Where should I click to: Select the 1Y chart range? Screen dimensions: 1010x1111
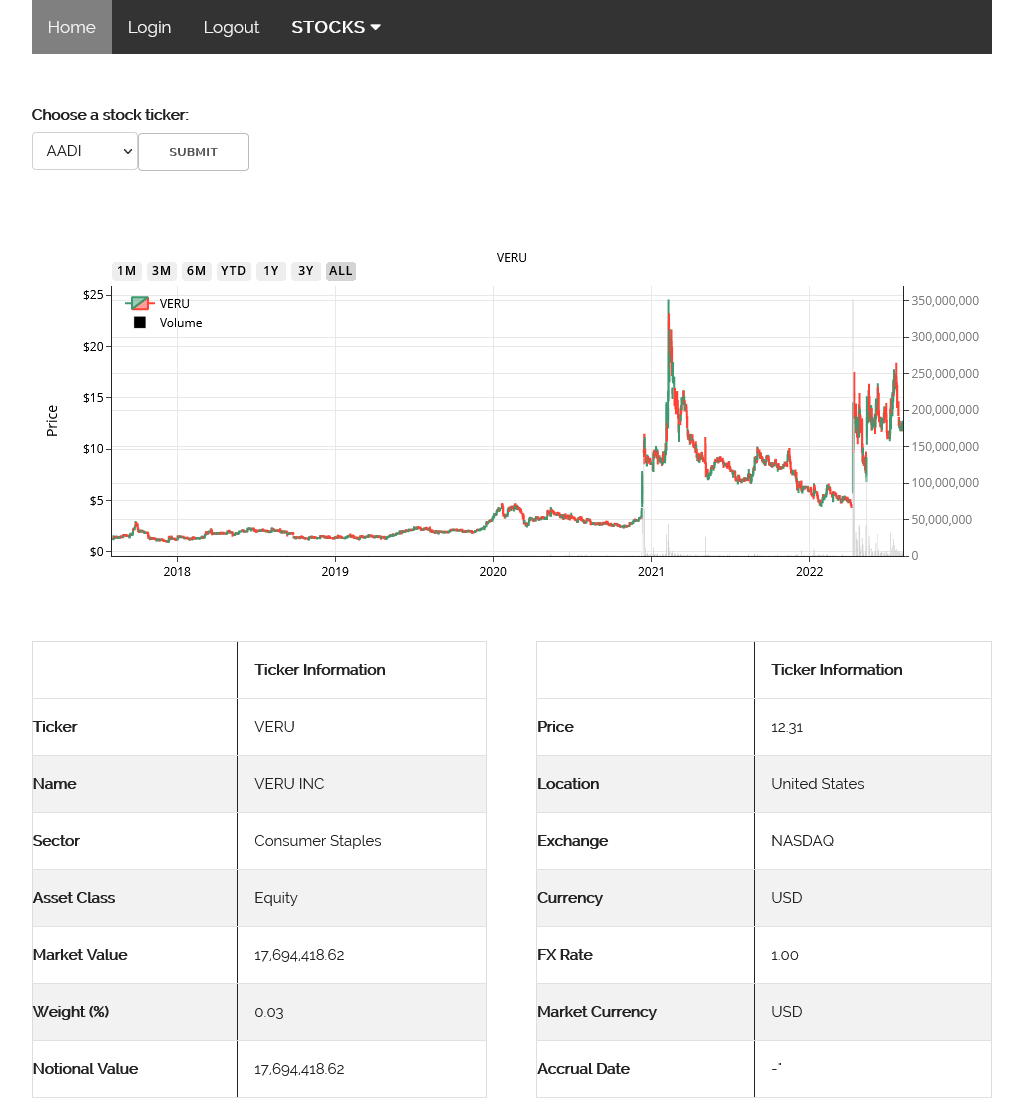pyautogui.click(x=269, y=270)
